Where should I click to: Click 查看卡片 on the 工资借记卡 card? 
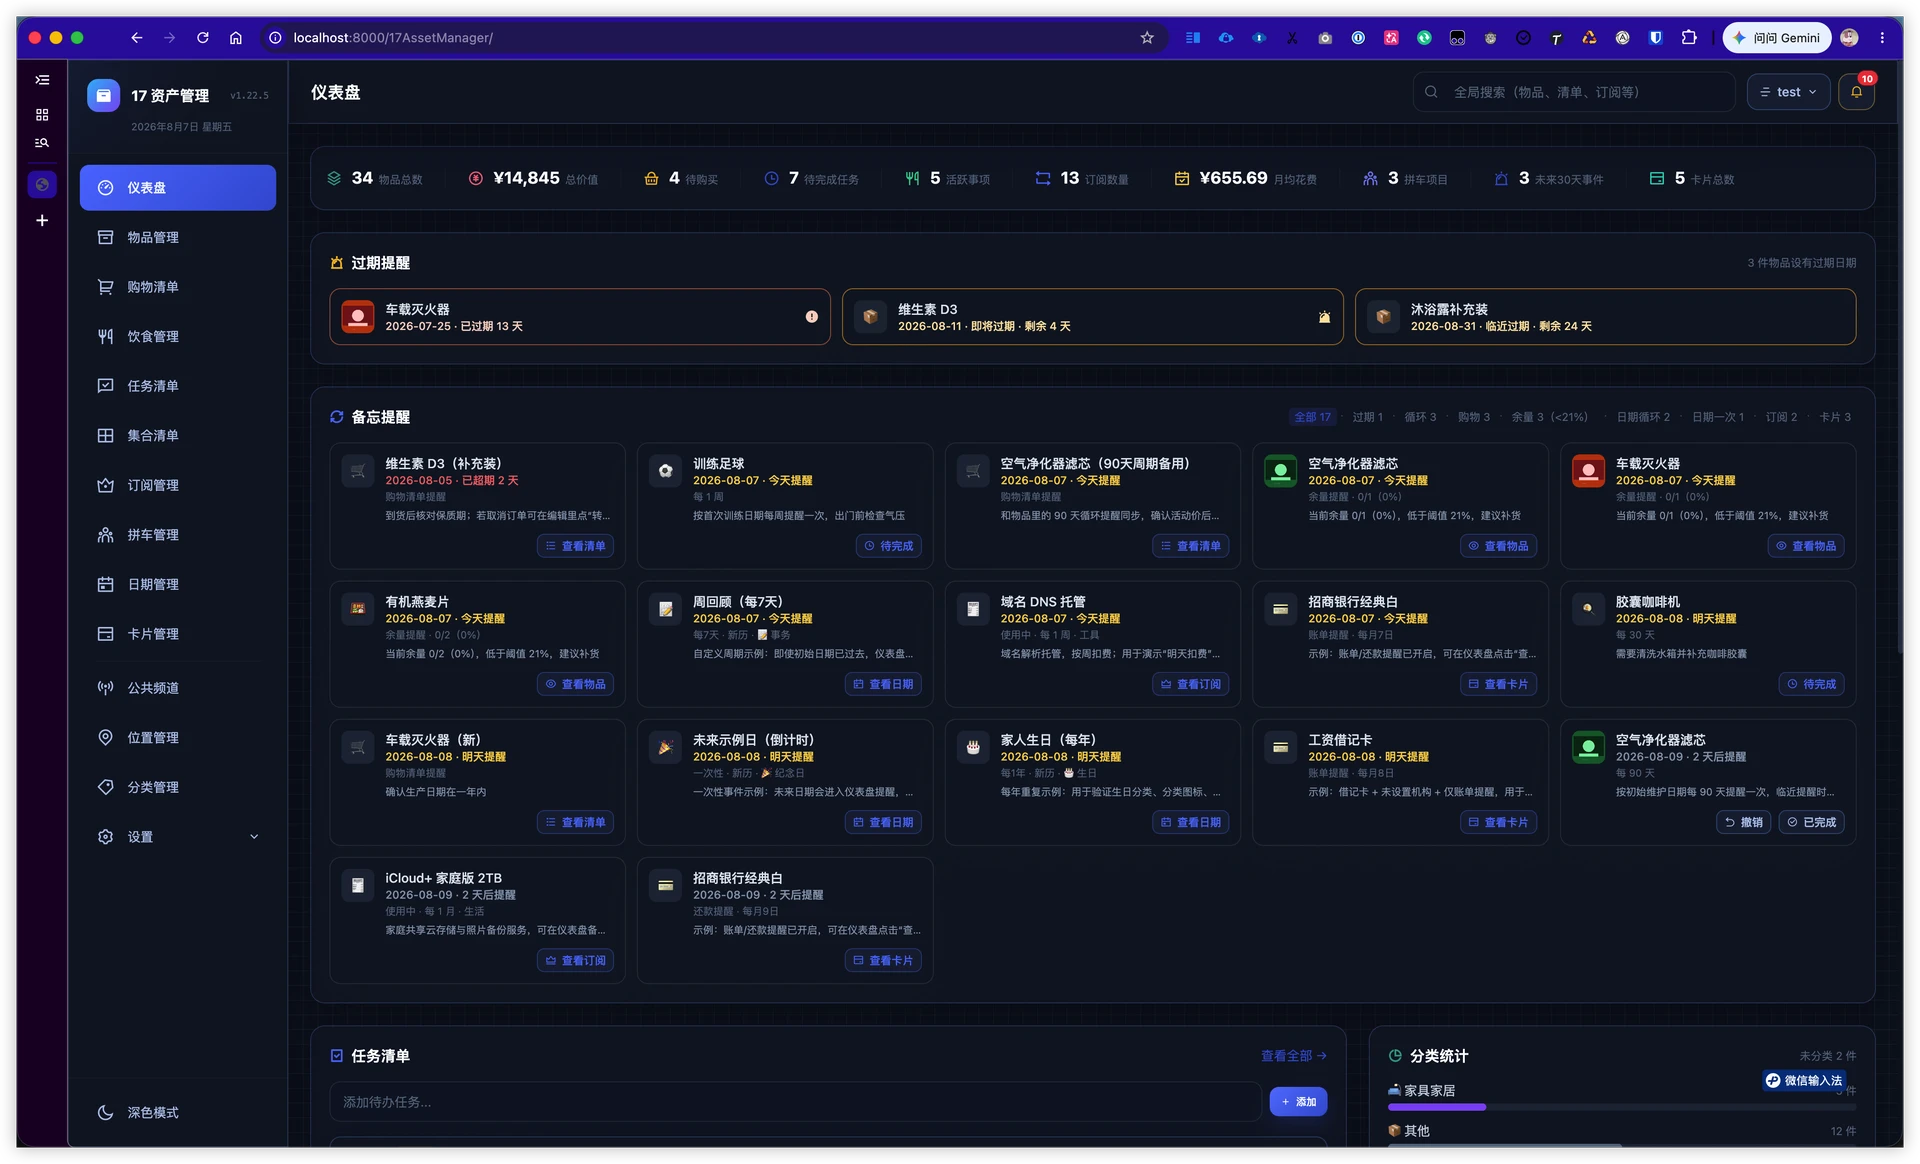tap(1498, 822)
